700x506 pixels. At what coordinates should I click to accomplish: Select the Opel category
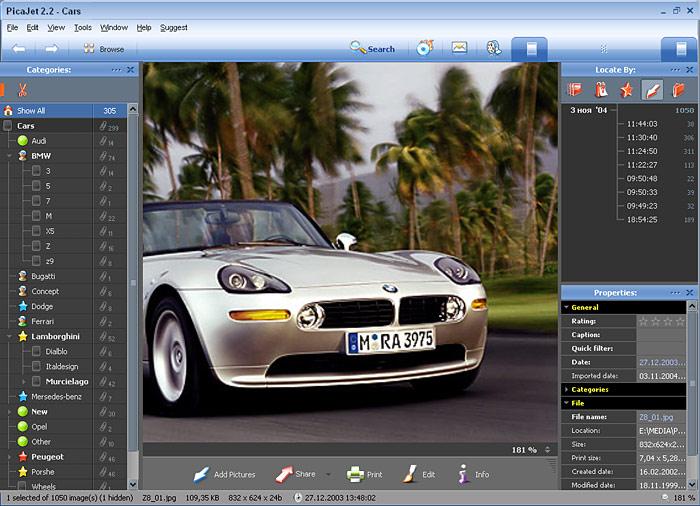(39, 427)
